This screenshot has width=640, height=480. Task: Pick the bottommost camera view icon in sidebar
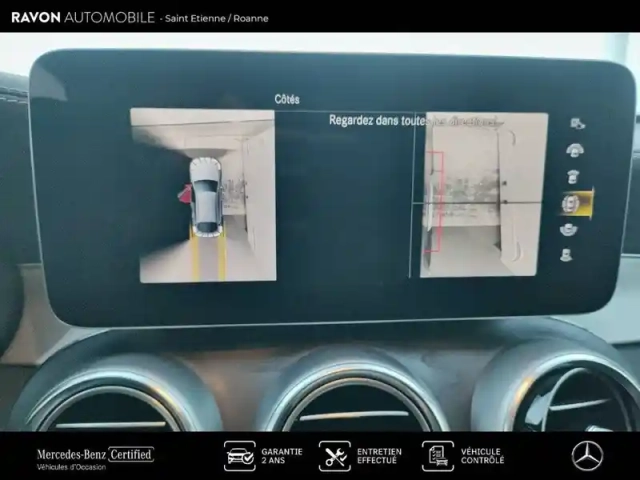click(x=566, y=256)
